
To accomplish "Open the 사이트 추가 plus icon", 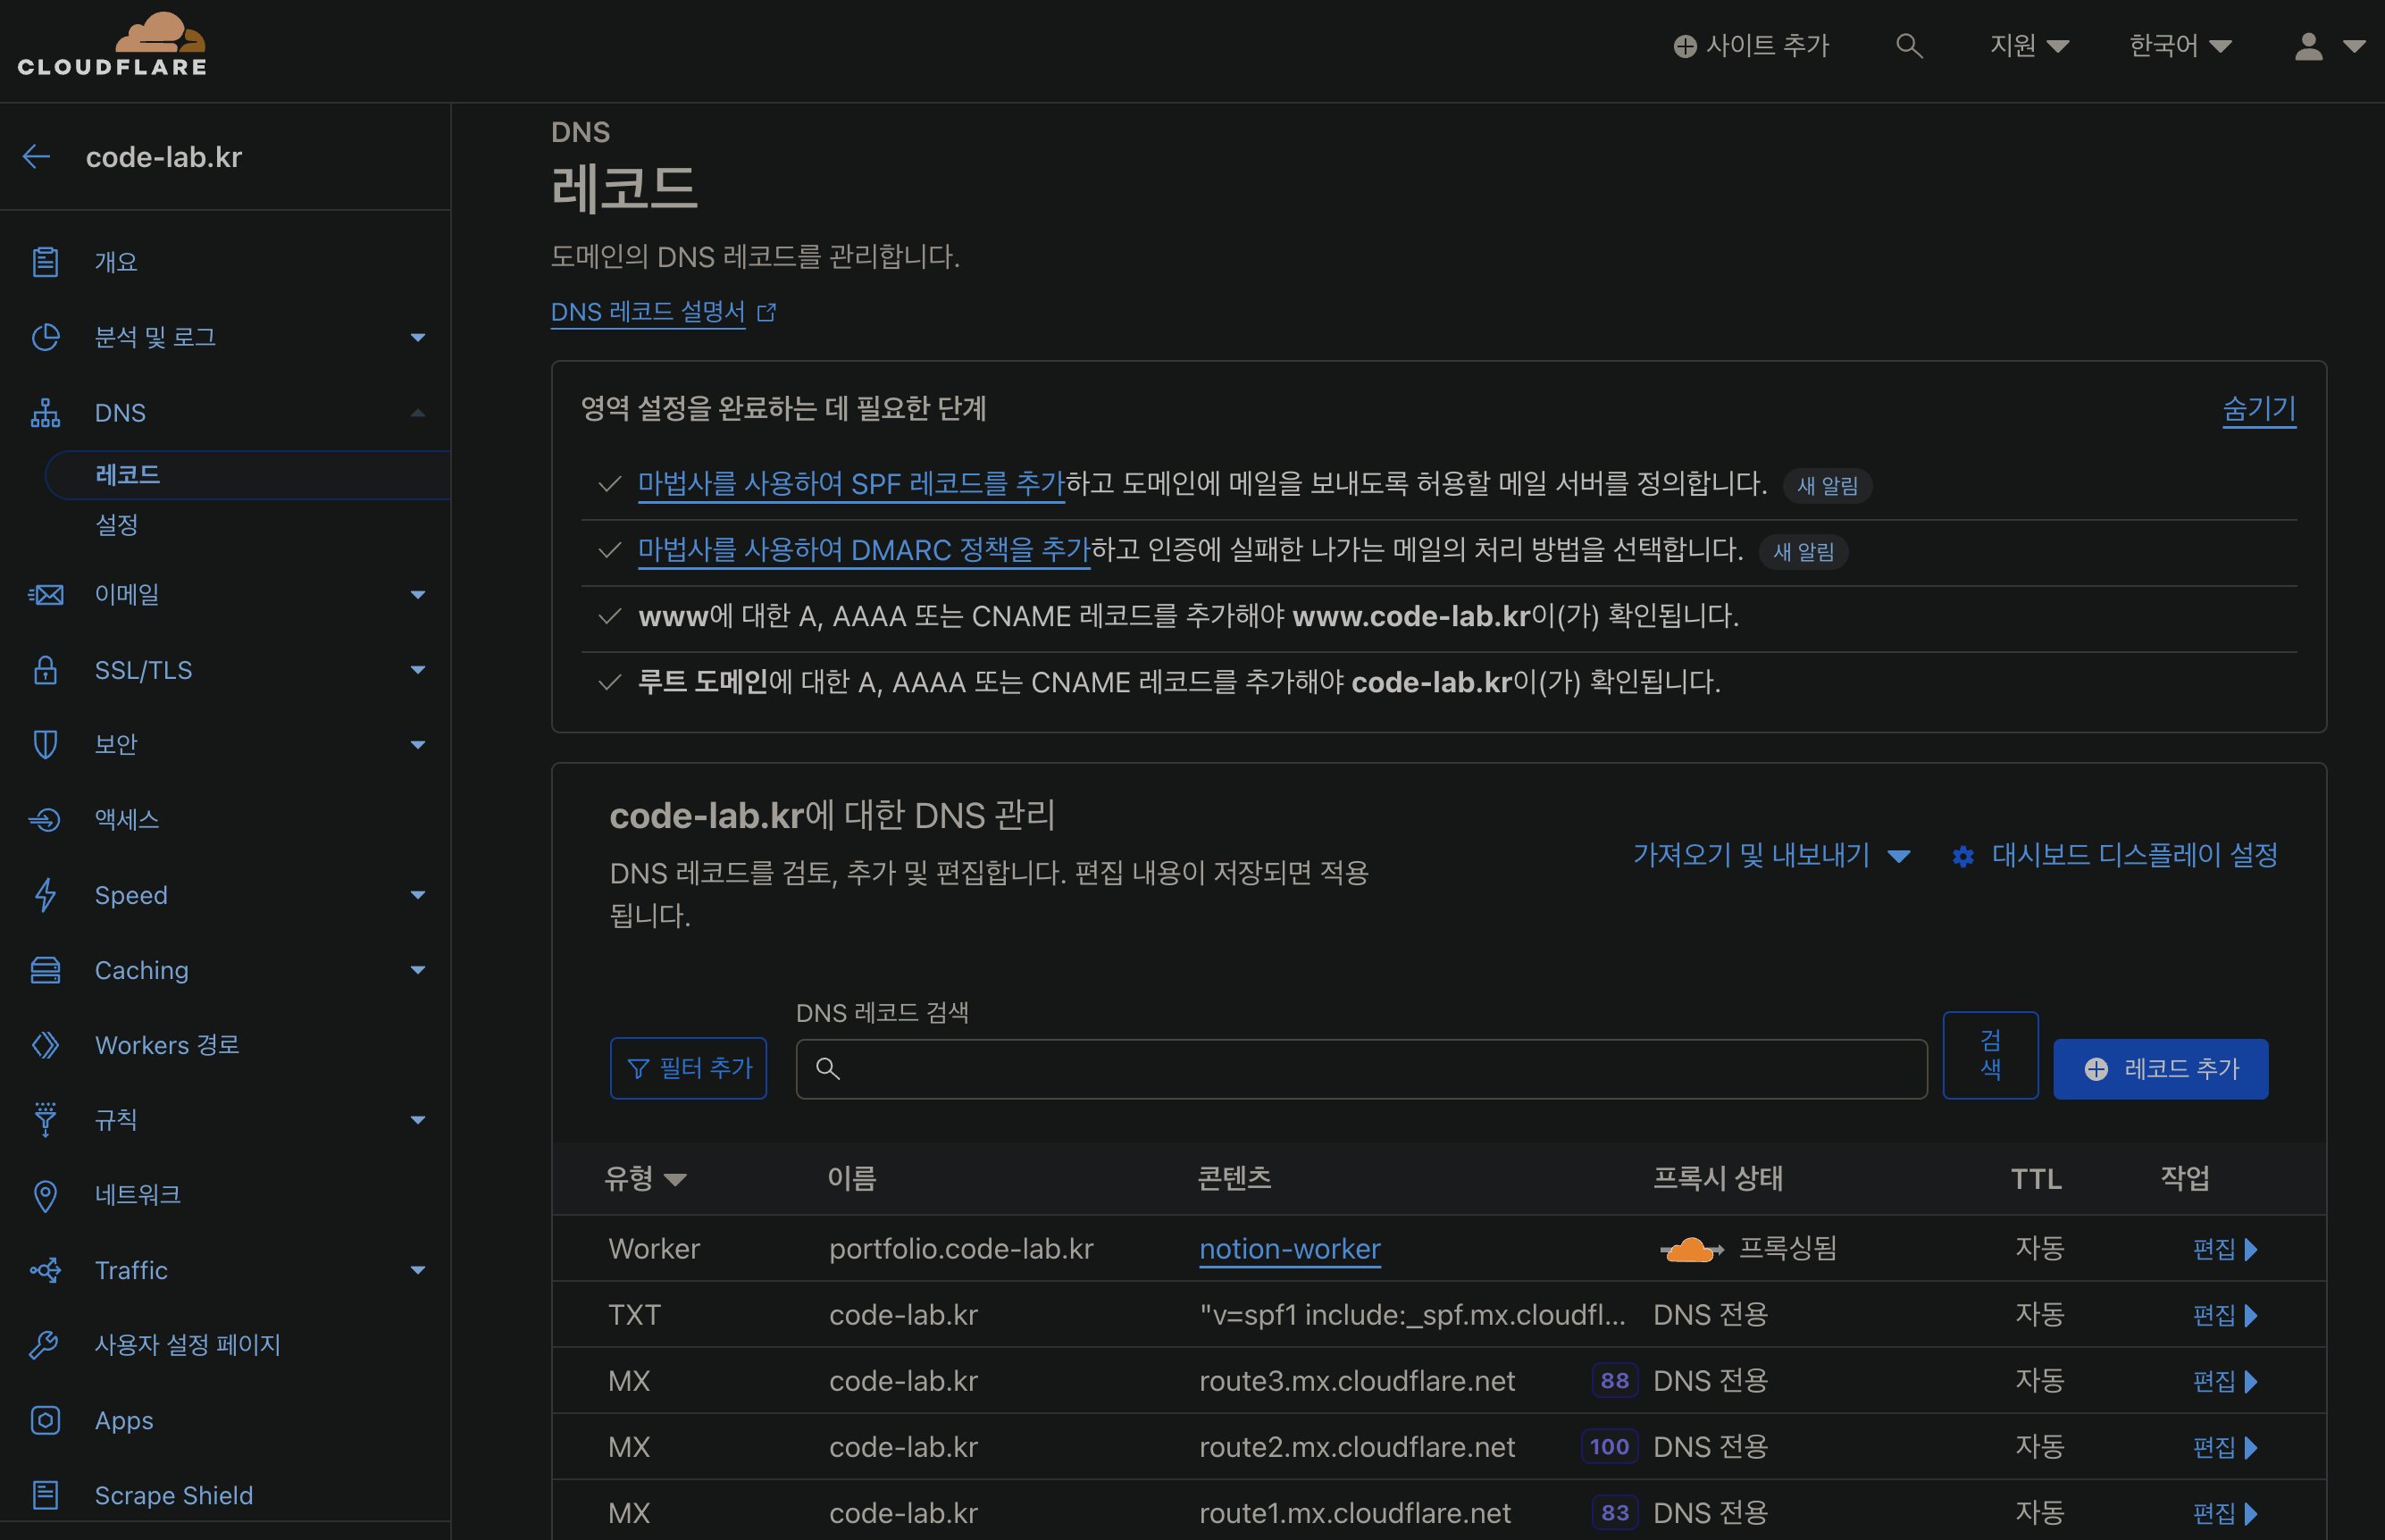I will (1686, 45).
